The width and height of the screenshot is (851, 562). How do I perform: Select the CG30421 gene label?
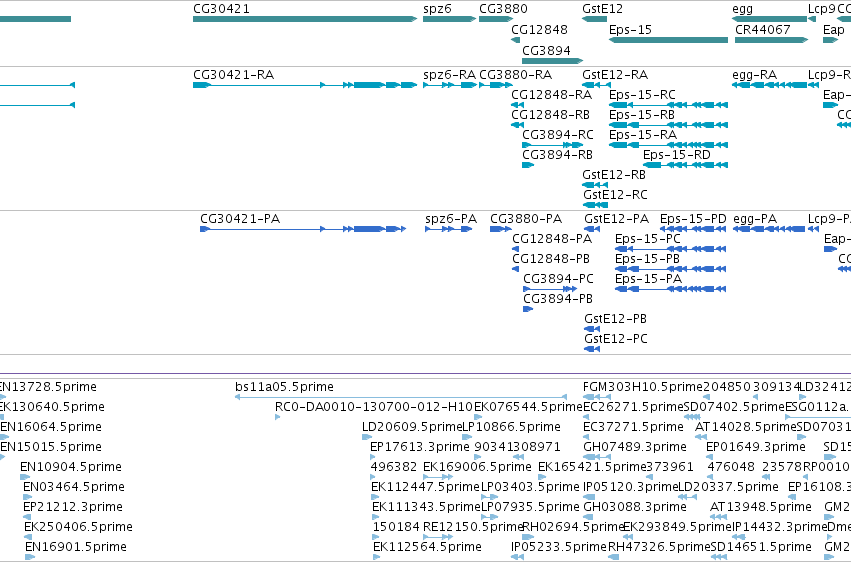tap(221, 9)
